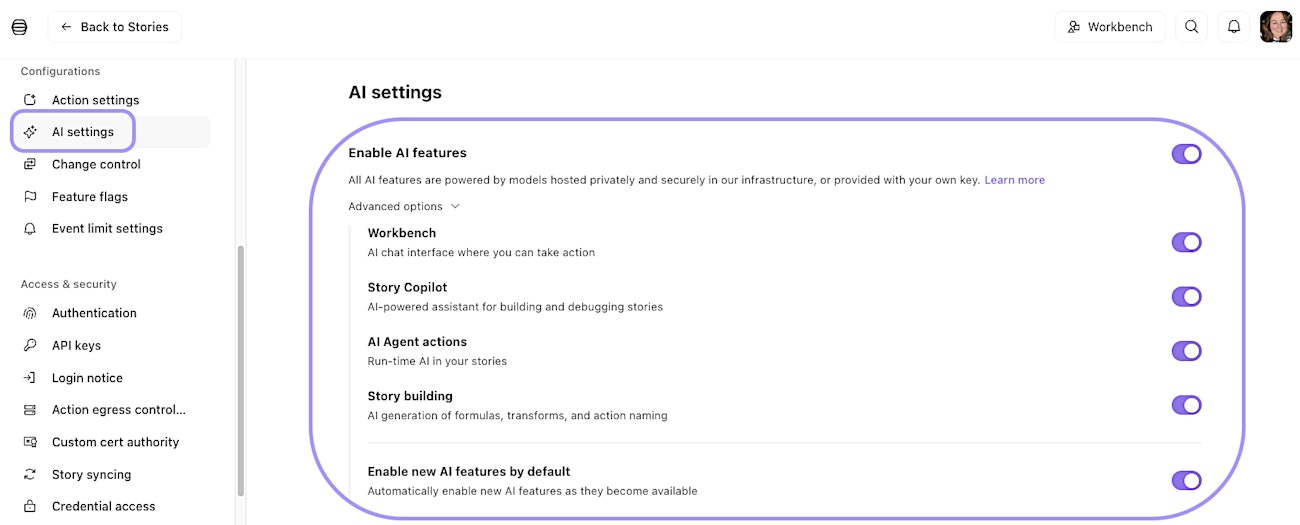Open Action settings in sidebar
The height and width of the screenshot is (525, 1300).
click(x=95, y=100)
